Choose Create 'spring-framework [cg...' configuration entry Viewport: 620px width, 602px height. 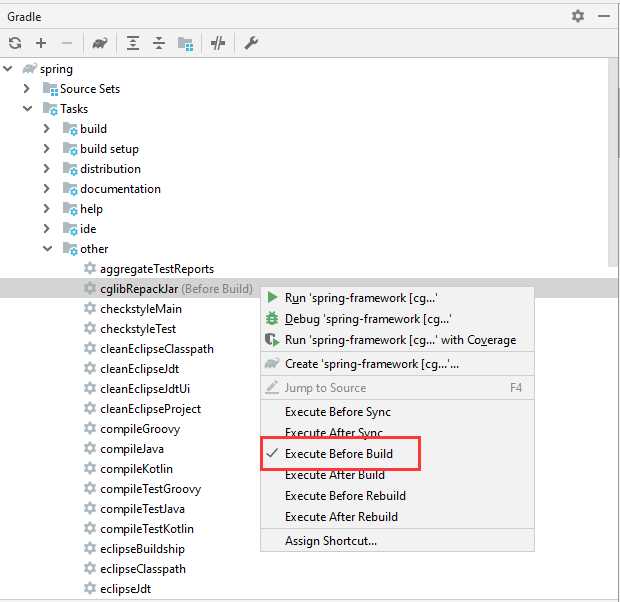pyautogui.click(x=397, y=364)
